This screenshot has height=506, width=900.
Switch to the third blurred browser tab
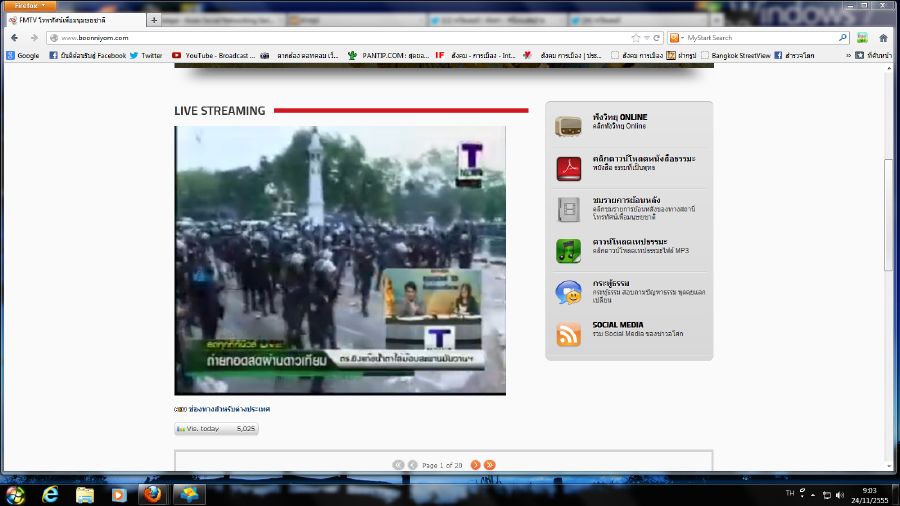pyautogui.click(x=357, y=20)
